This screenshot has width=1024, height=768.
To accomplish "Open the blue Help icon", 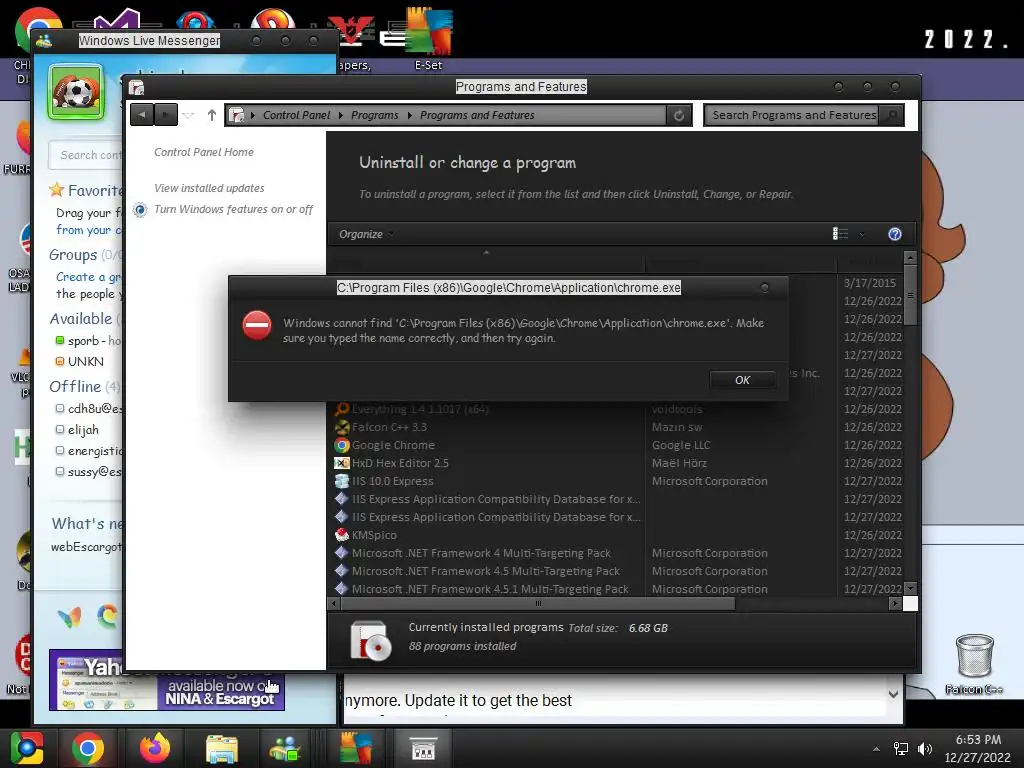I will [x=895, y=234].
